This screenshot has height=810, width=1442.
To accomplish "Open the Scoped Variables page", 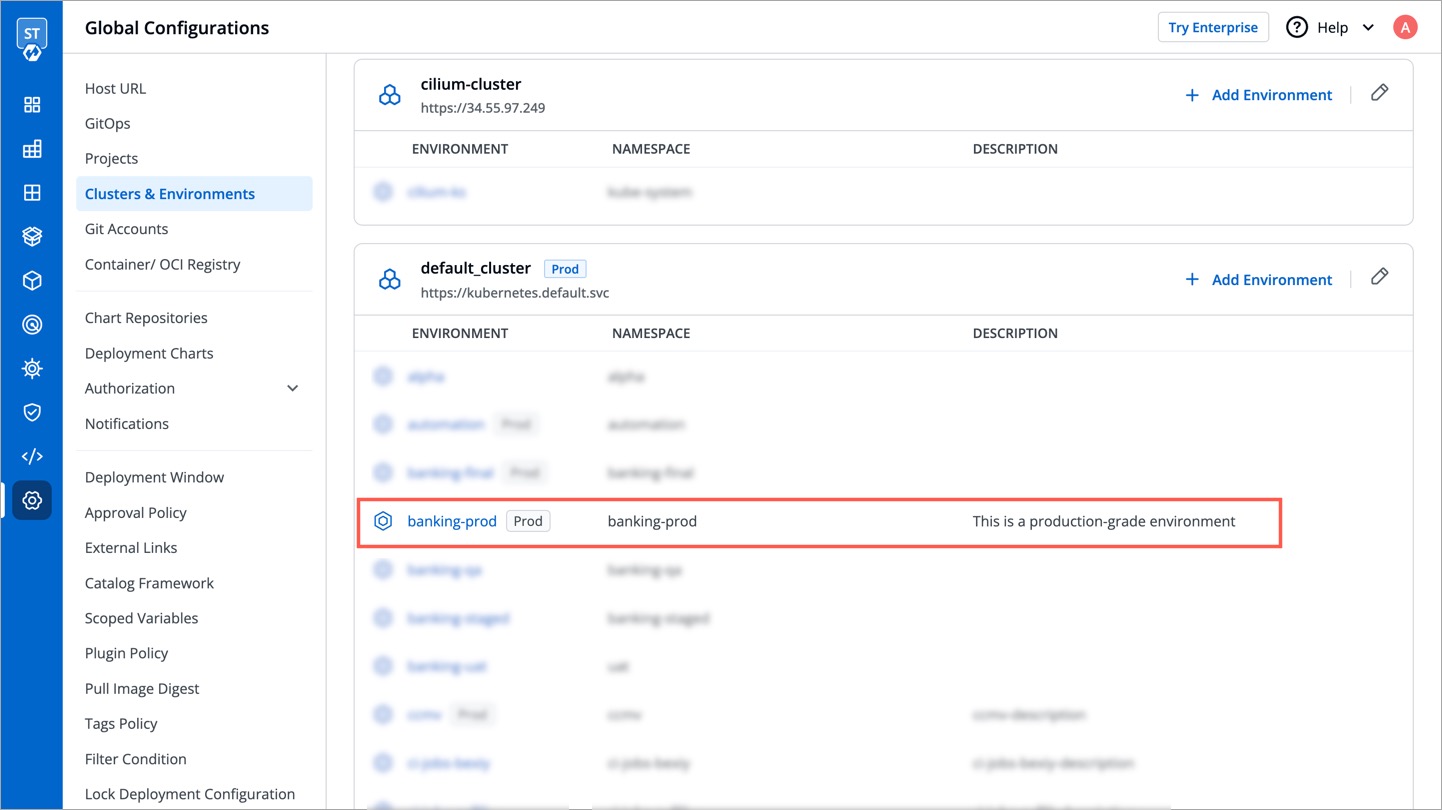I will pyautogui.click(x=142, y=618).
